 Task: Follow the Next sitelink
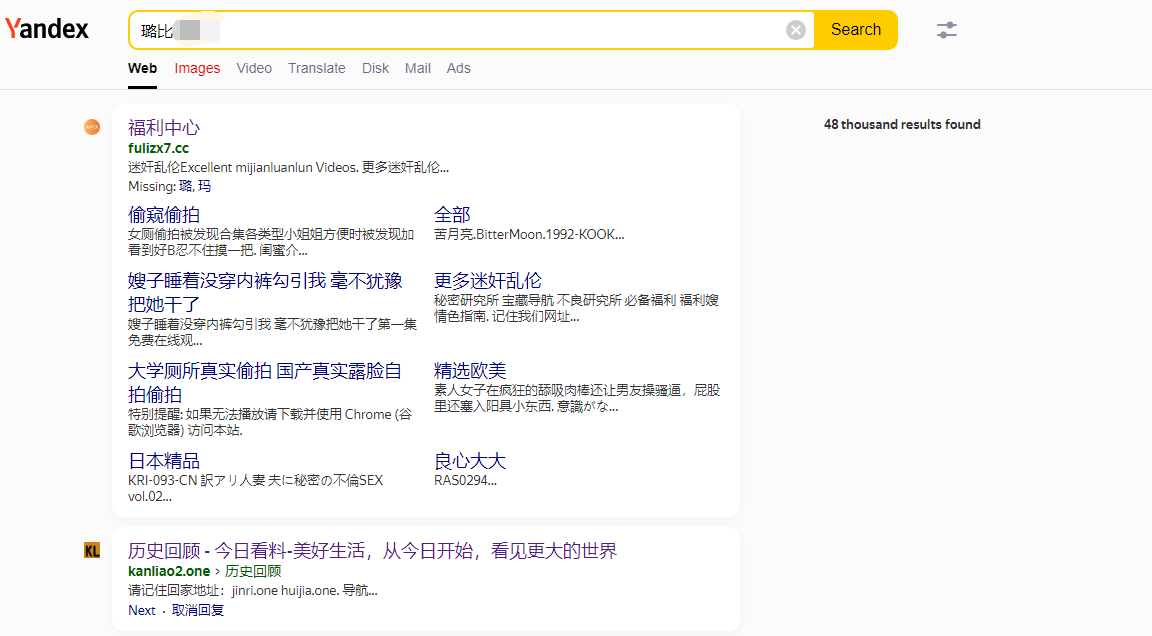tap(142, 610)
